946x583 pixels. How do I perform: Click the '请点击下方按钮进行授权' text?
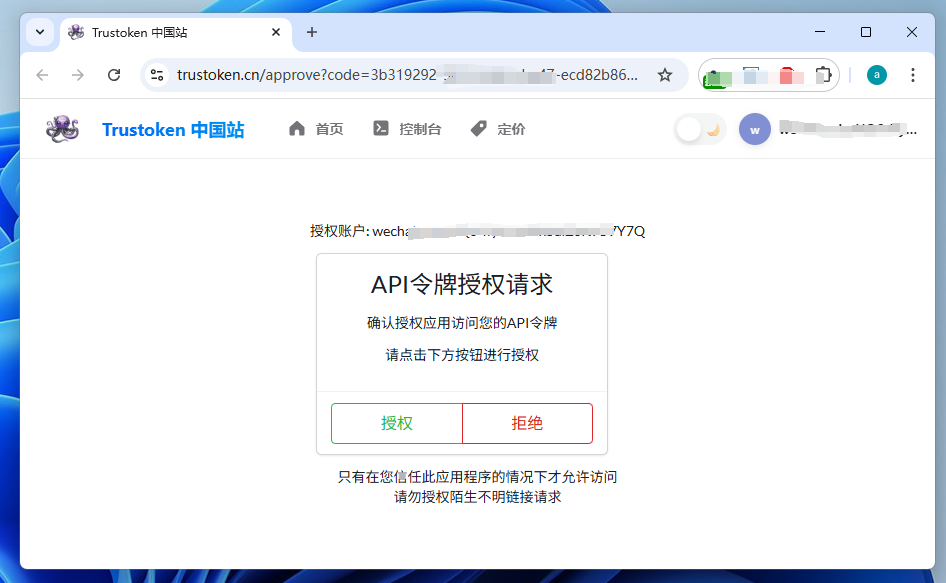[x=462, y=355]
